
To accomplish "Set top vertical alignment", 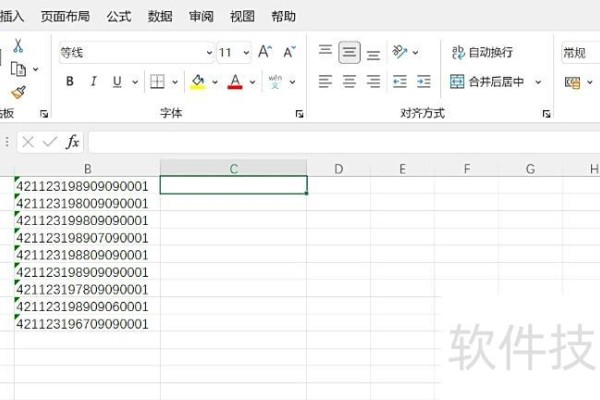I will (x=325, y=50).
